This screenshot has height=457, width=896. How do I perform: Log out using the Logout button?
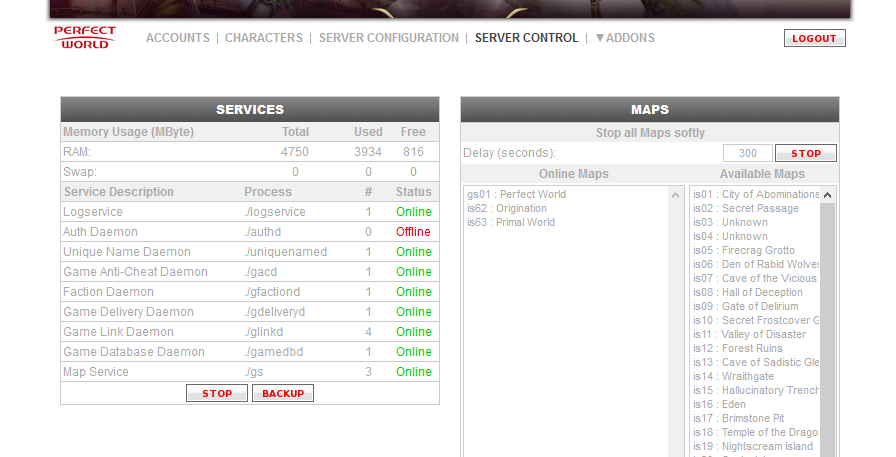(x=814, y=38)
